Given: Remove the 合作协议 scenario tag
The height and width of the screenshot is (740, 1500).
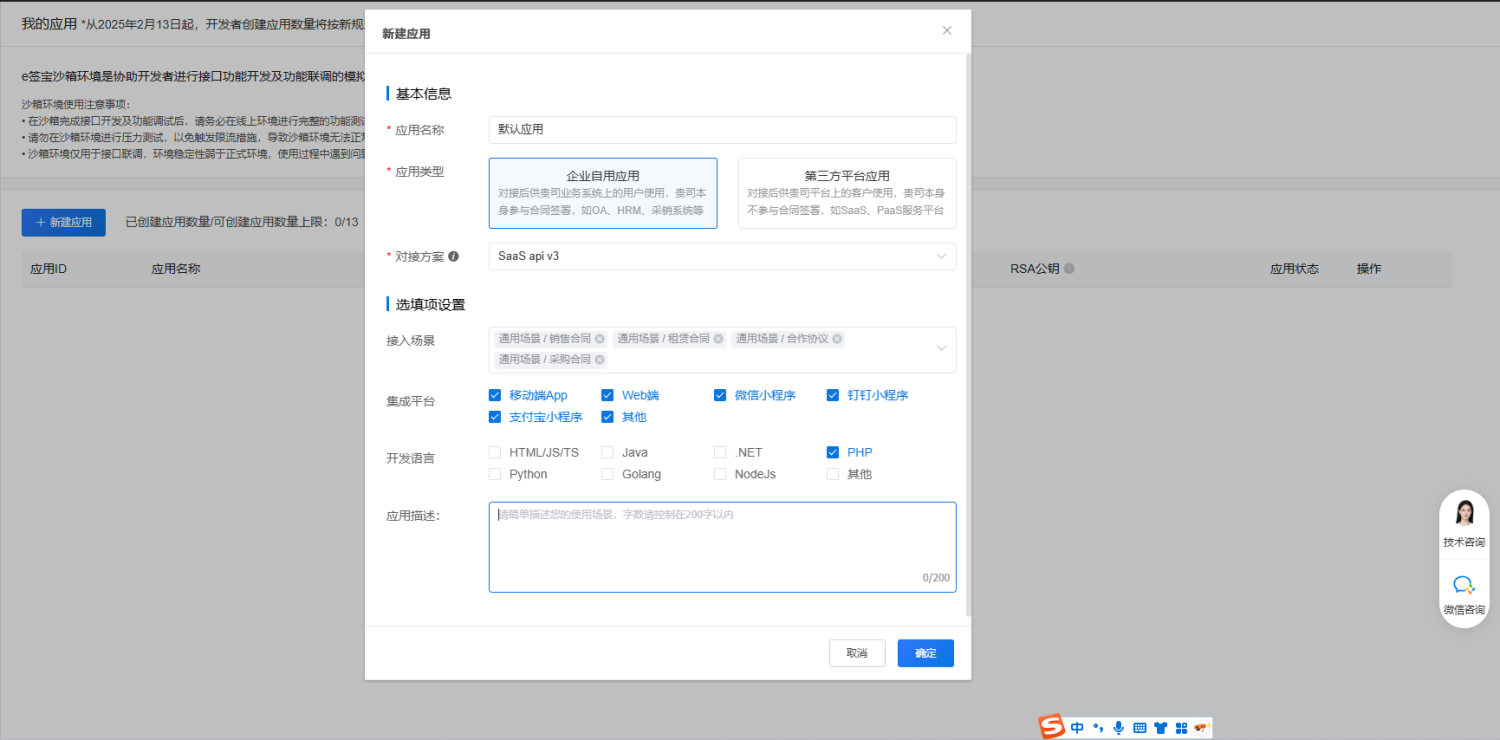Looking at the screenshot, I should [x=837, y=339].
